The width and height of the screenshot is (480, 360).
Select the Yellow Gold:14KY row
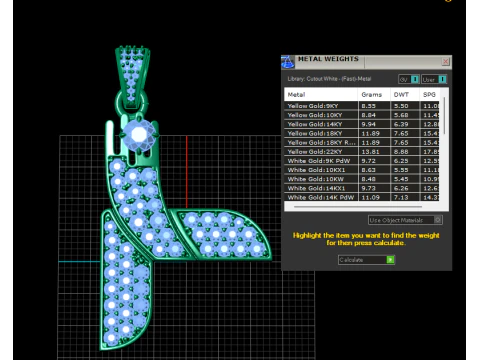click(363, 124)
